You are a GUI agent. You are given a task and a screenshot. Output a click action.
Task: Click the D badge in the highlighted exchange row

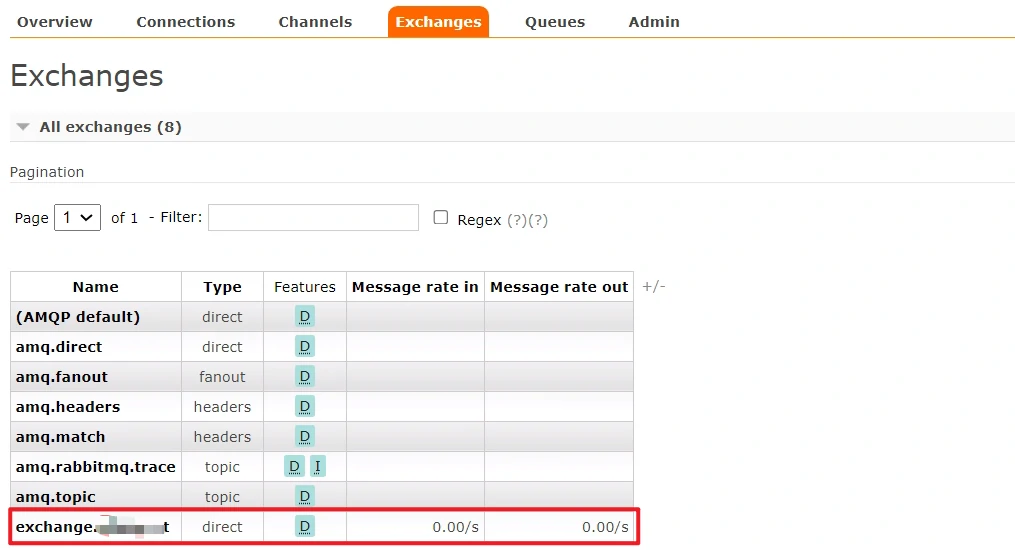(x=305, y=527)
